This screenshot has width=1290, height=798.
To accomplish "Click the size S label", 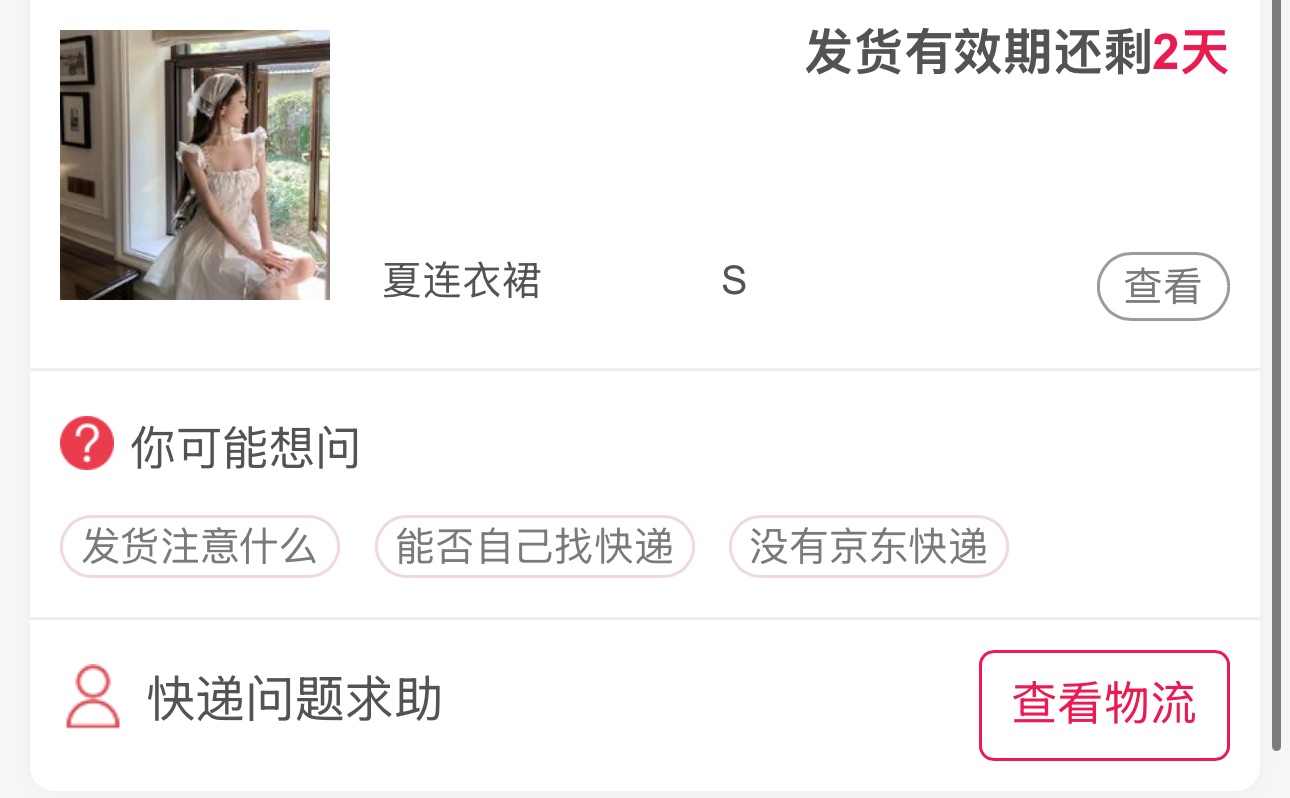I will coord(734,281).
